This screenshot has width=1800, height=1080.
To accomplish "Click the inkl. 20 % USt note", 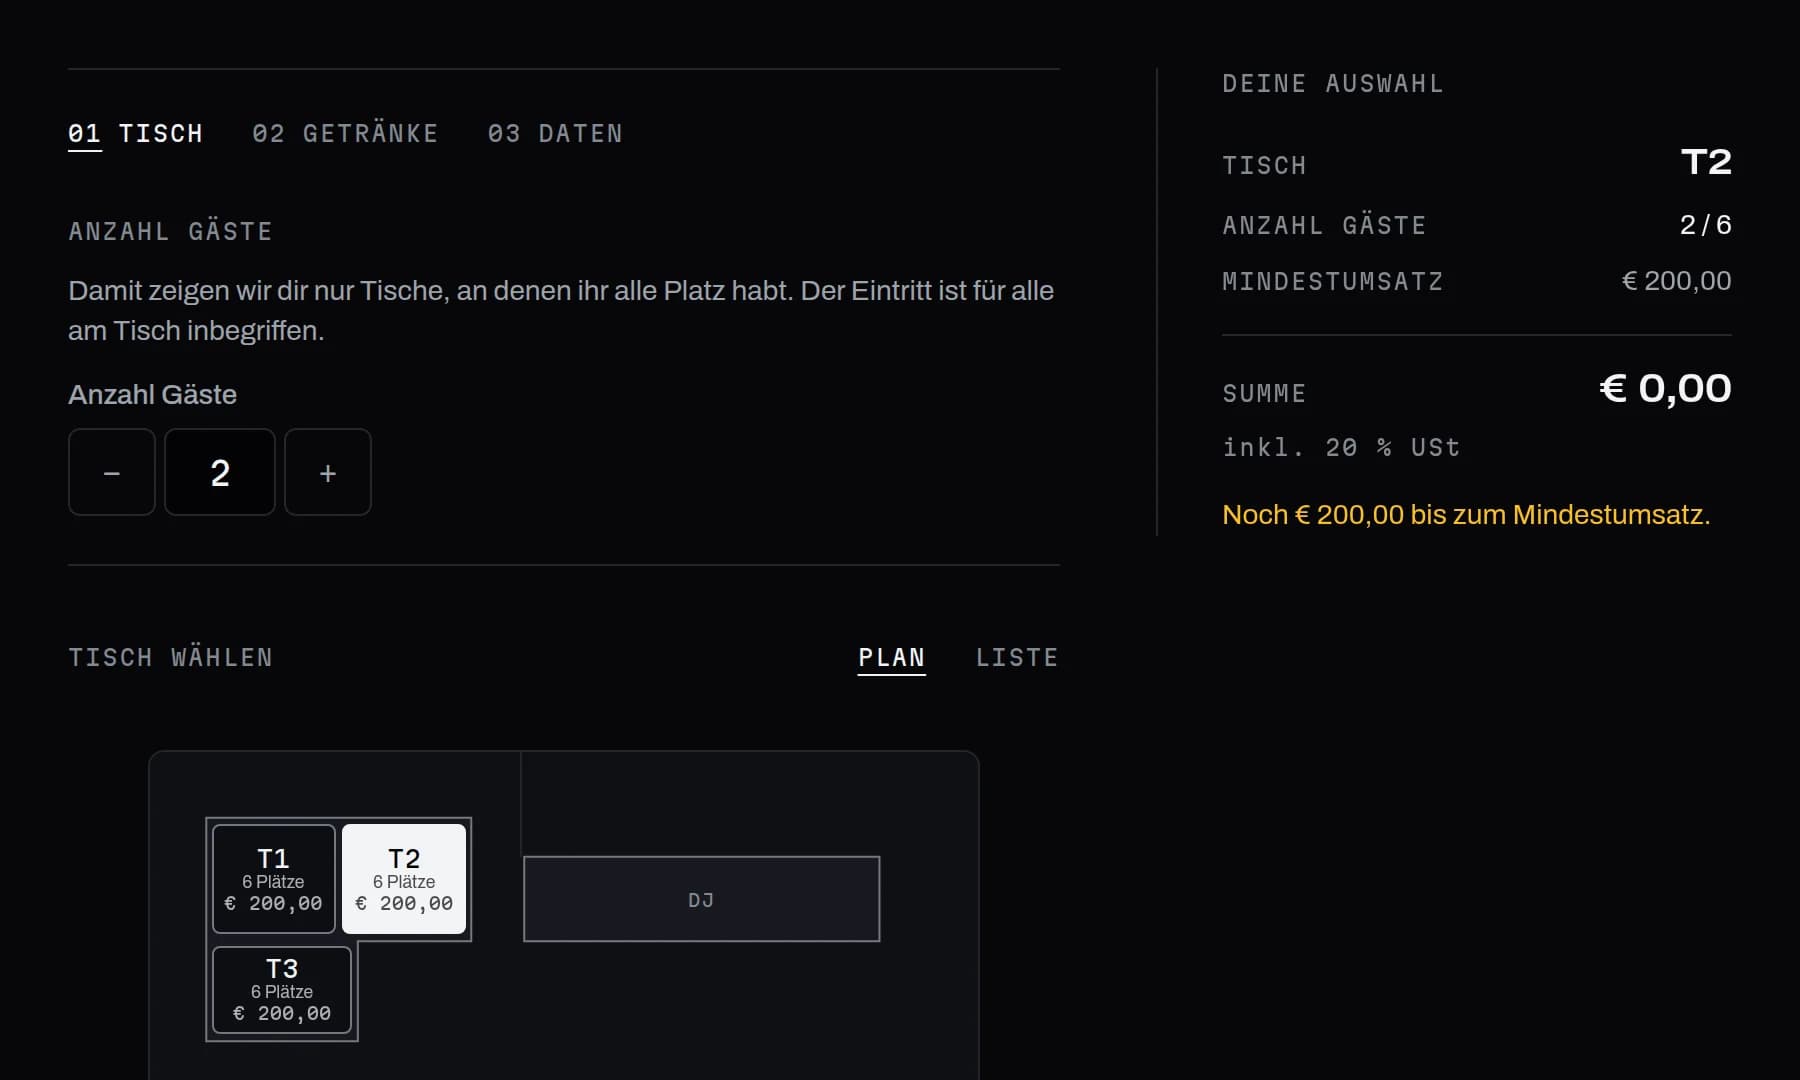I will [1341, 447].
